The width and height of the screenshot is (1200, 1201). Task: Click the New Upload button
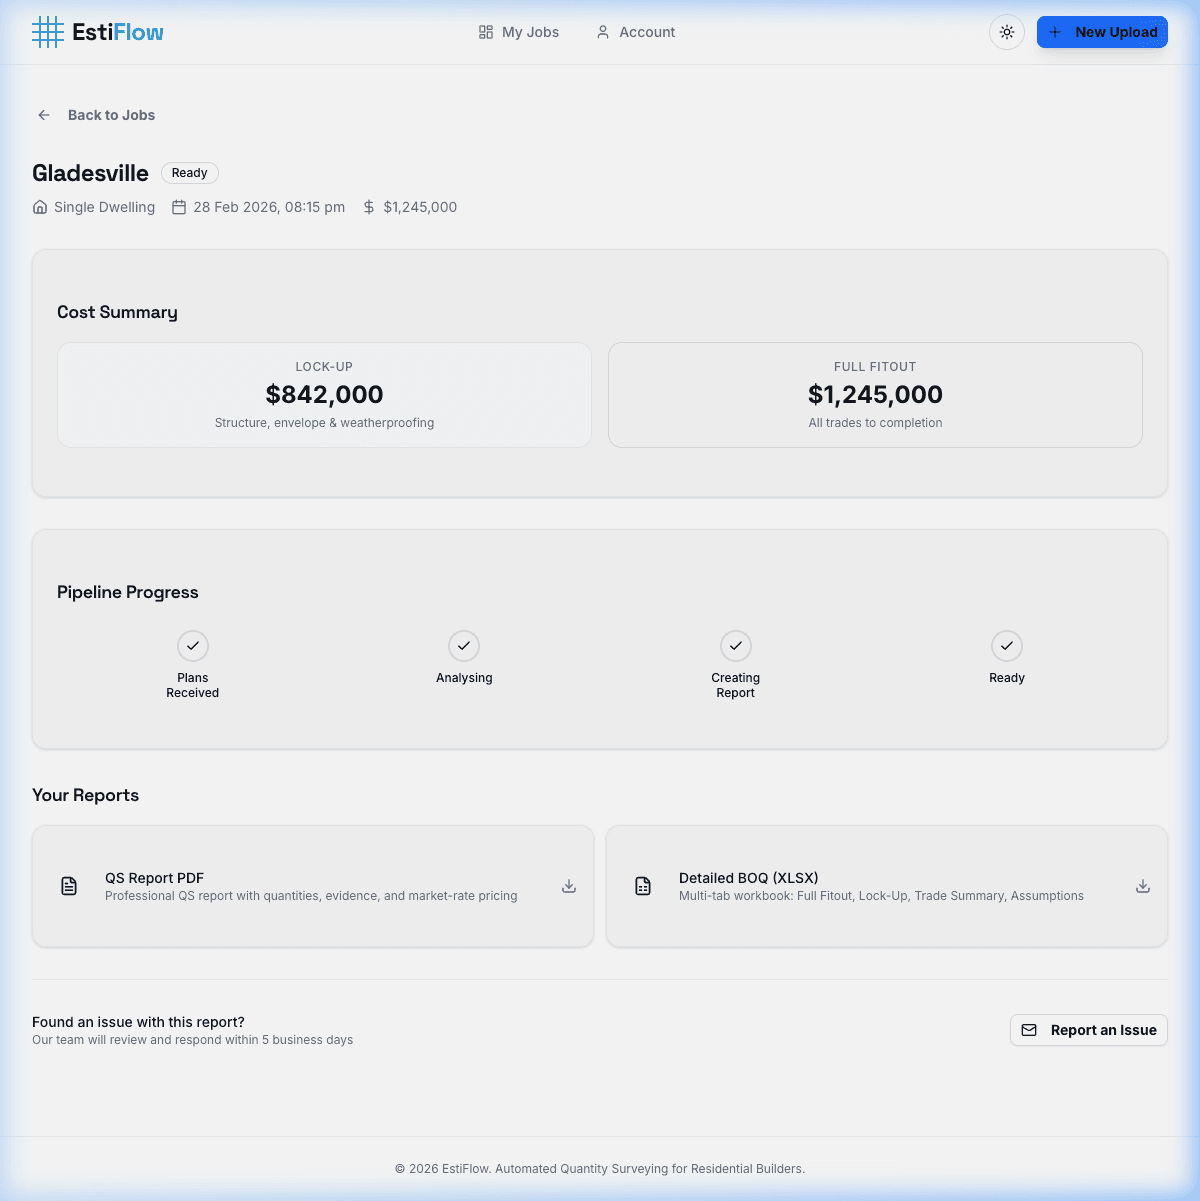click(x=1102, y=31)
